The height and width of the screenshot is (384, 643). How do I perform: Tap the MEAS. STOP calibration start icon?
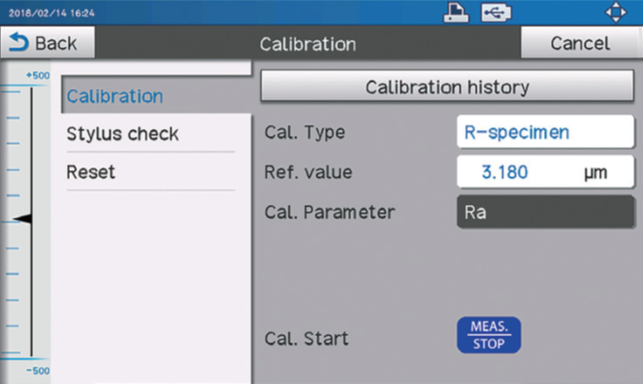(489, 335)
